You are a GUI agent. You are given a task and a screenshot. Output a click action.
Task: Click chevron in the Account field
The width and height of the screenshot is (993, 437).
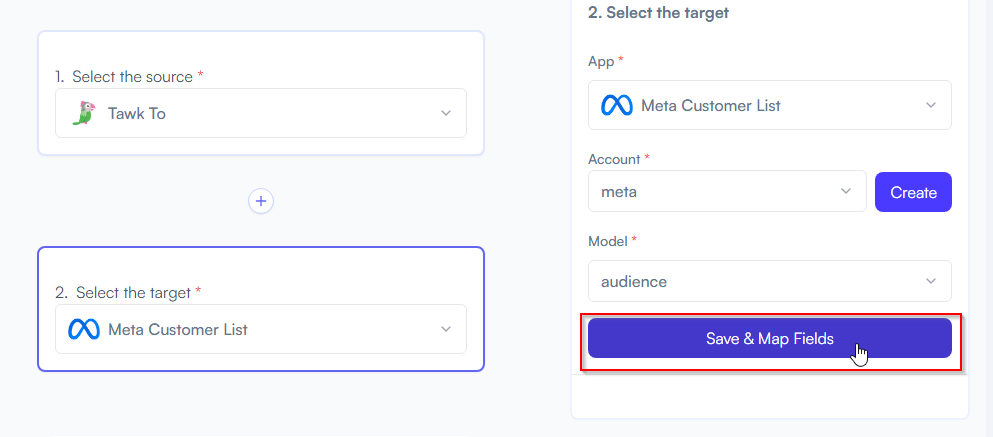(x=845, y=191)
